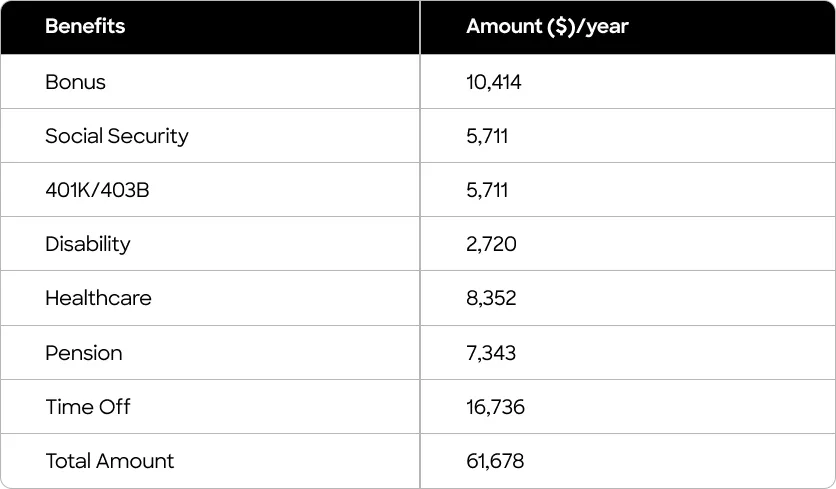Select the Social Security row label

click(x=117, y=136)
